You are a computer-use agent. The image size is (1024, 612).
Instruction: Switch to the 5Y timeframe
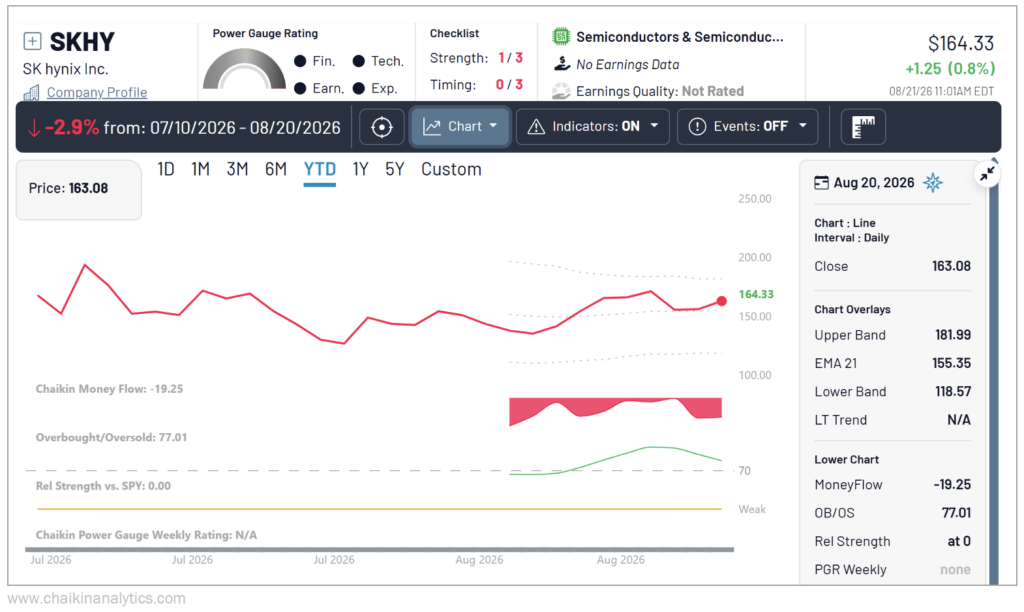[x=394, y=170]
